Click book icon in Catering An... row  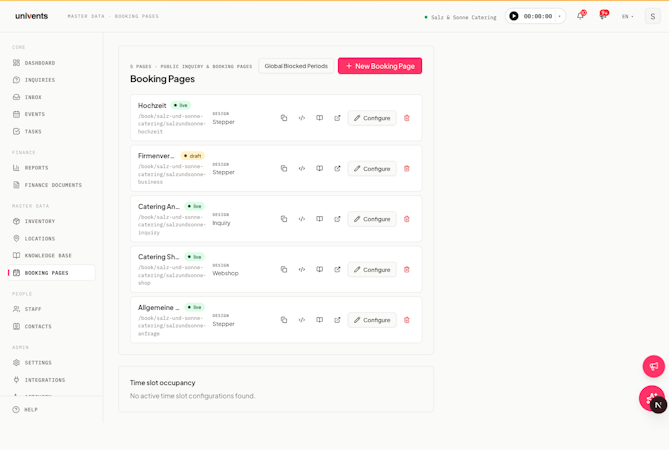click(x=320, y=219)
